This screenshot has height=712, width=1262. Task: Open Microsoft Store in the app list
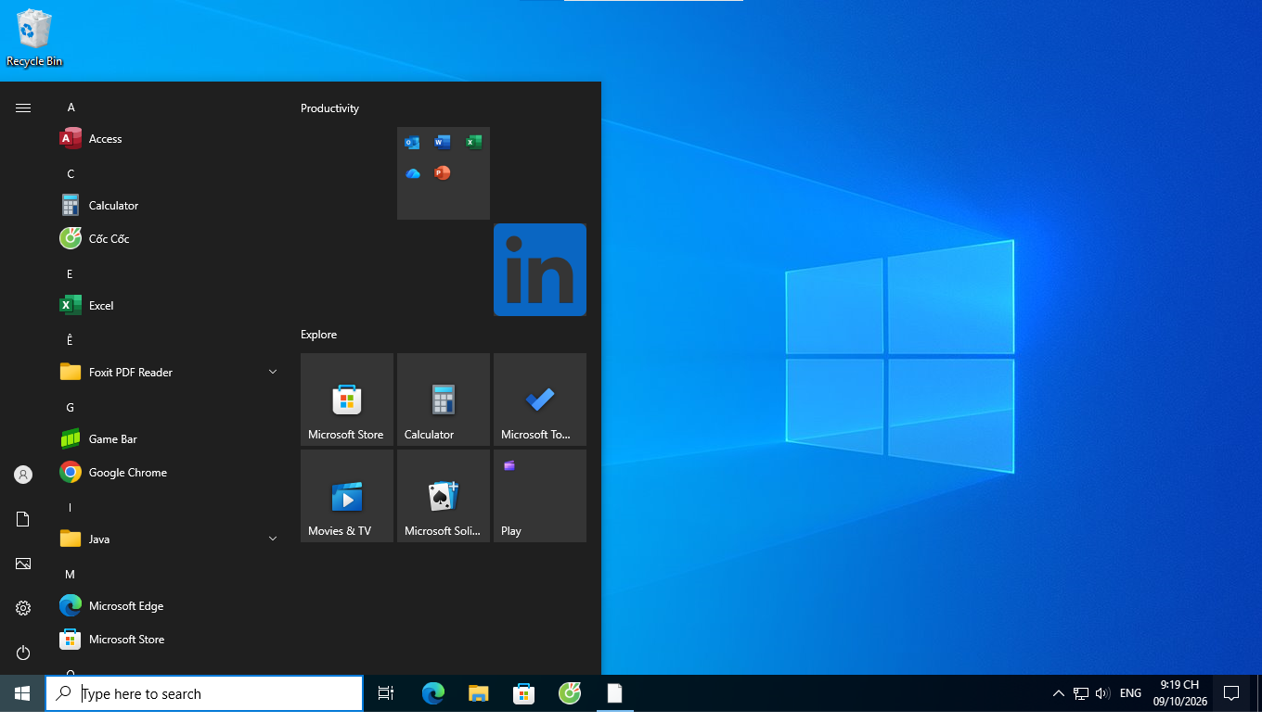pyautogui.click(x=168, y=639)
